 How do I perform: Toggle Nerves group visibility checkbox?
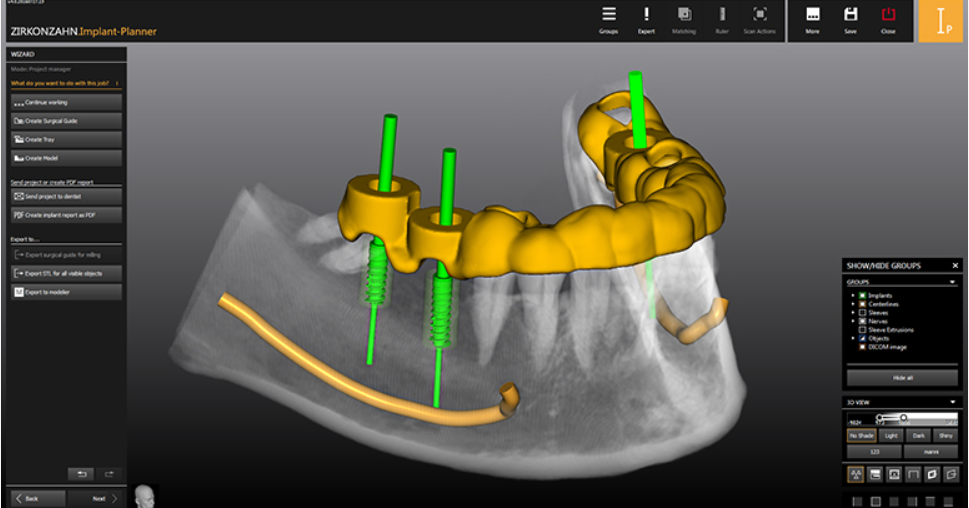point(862,321)
